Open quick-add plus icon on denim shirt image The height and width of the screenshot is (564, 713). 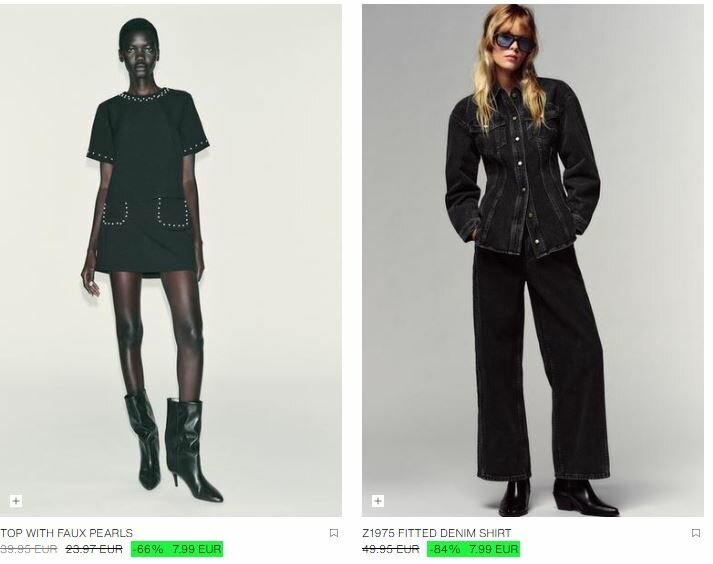(x=378, y=501)
